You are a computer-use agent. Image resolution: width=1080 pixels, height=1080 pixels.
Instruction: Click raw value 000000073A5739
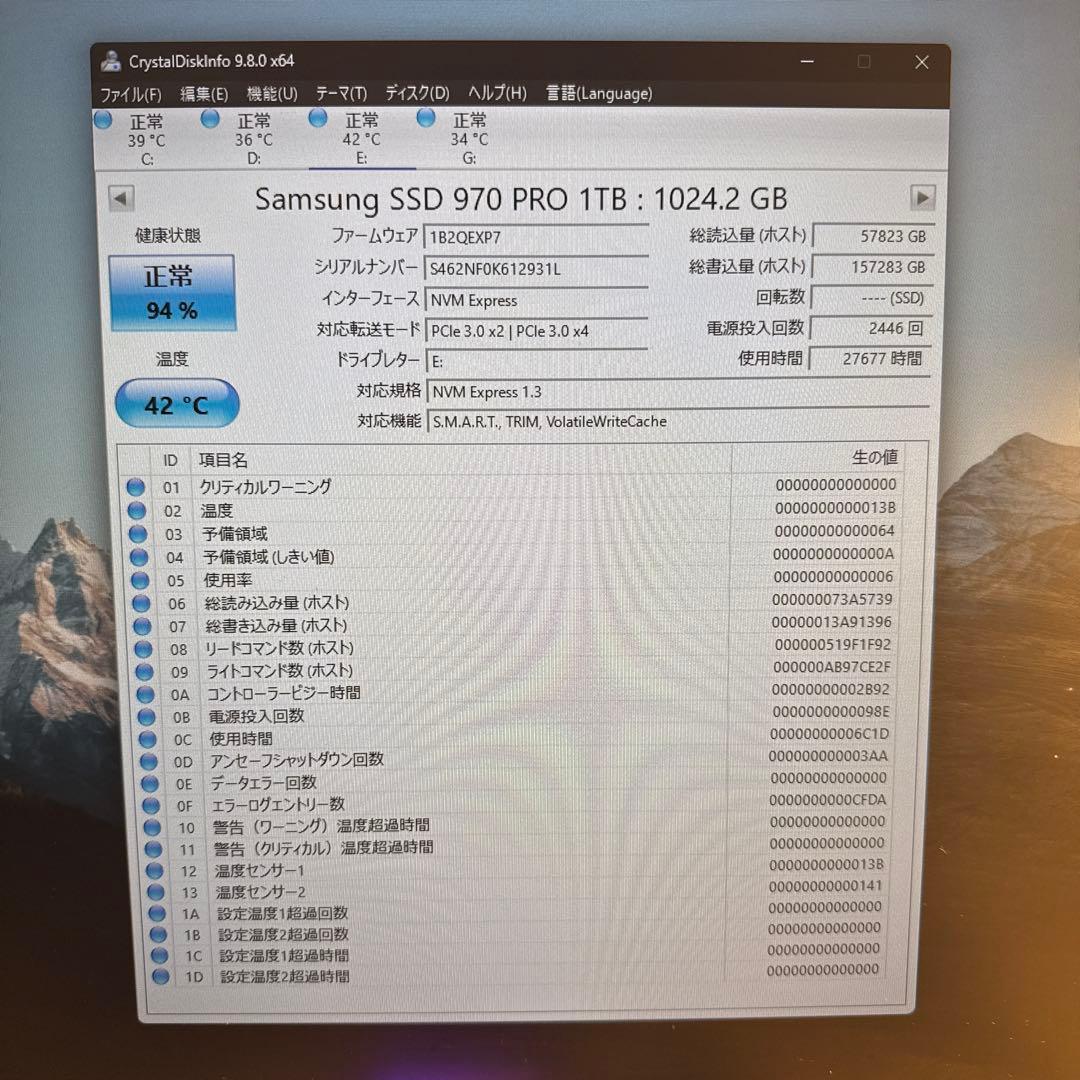point(832,600)
